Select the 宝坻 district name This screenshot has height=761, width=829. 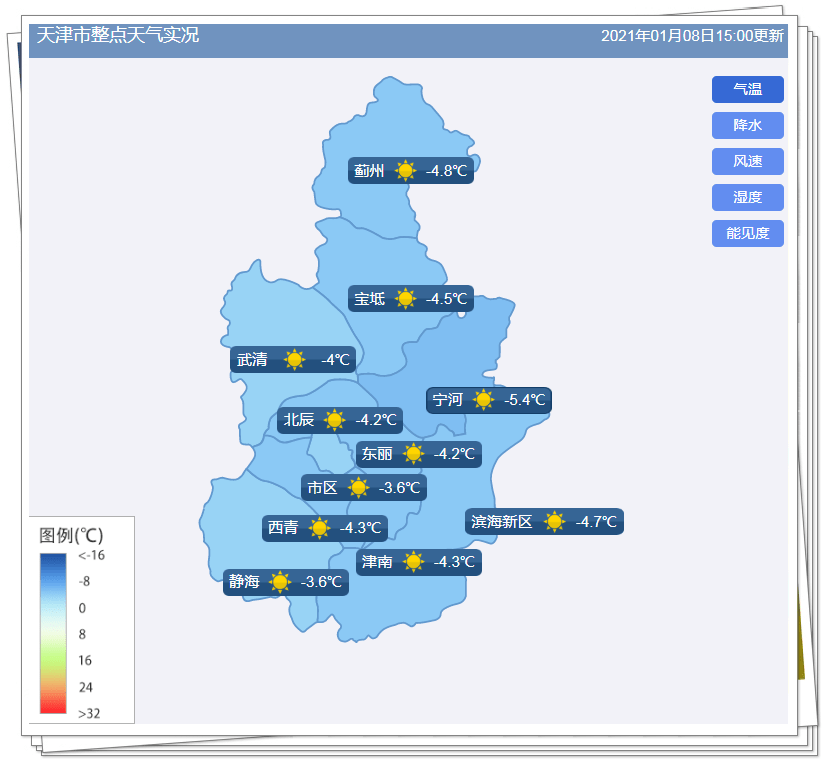pyautogui.click(x=369, y=299)
